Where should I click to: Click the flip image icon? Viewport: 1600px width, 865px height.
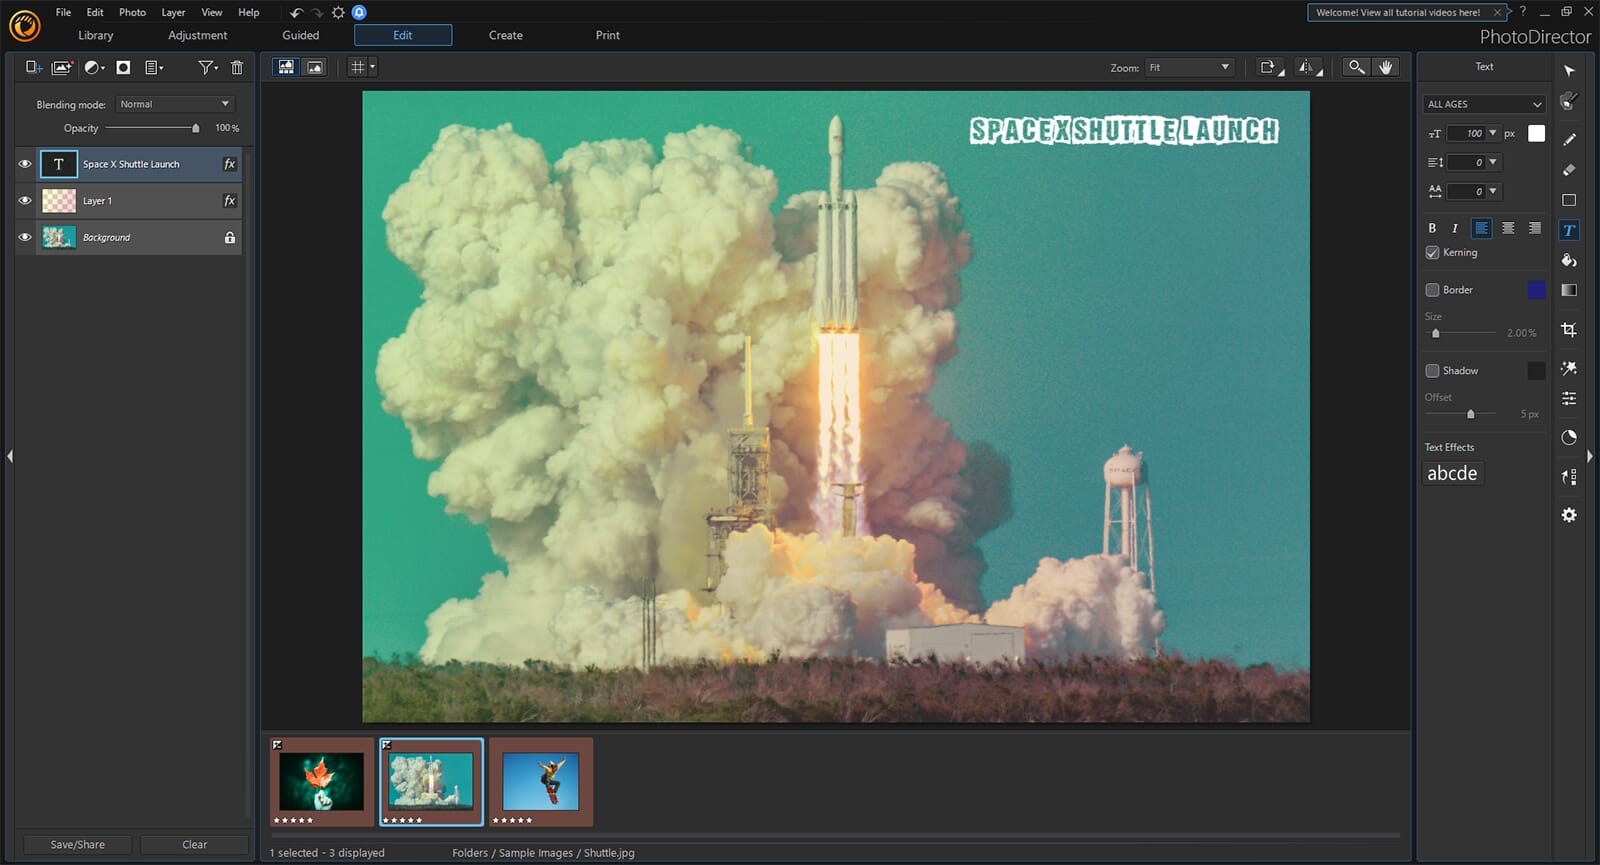pos(1308,67)
